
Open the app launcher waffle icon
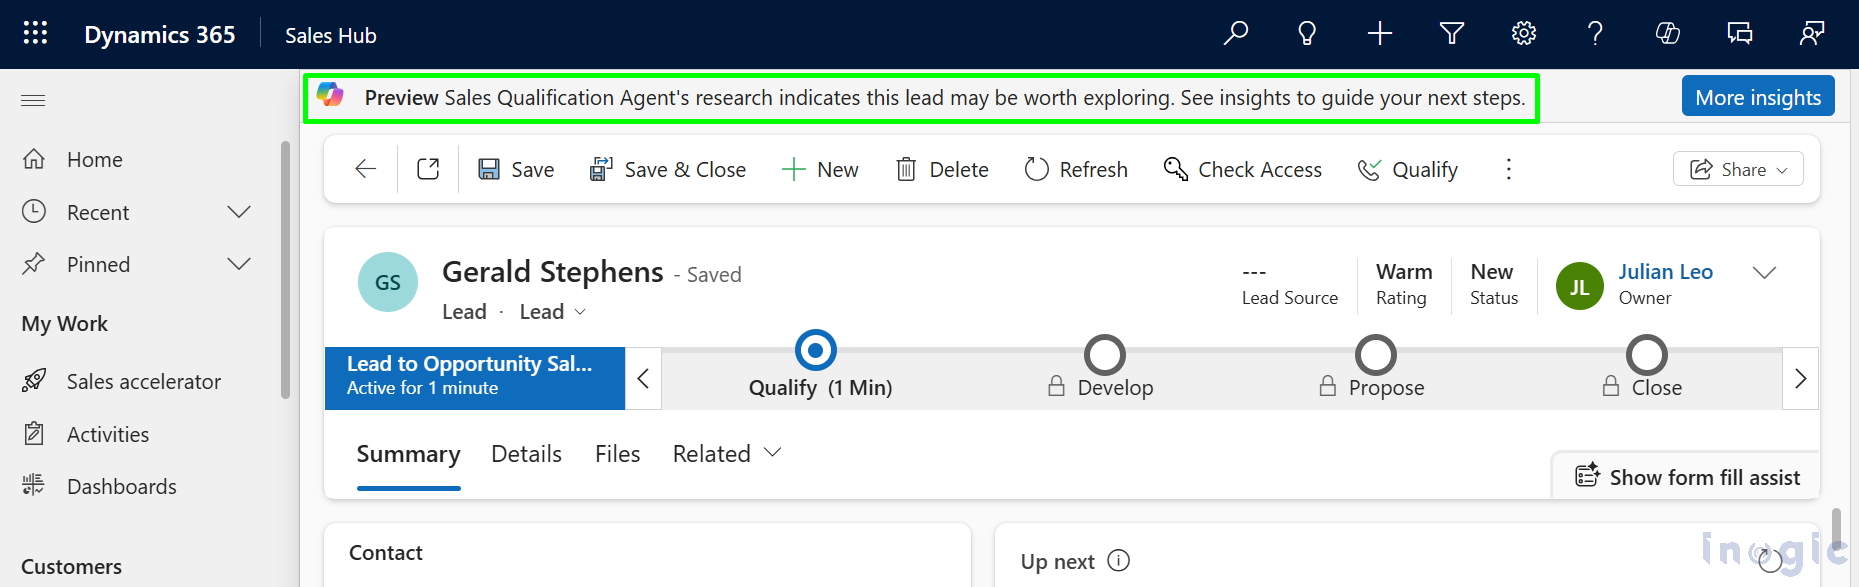35,33
